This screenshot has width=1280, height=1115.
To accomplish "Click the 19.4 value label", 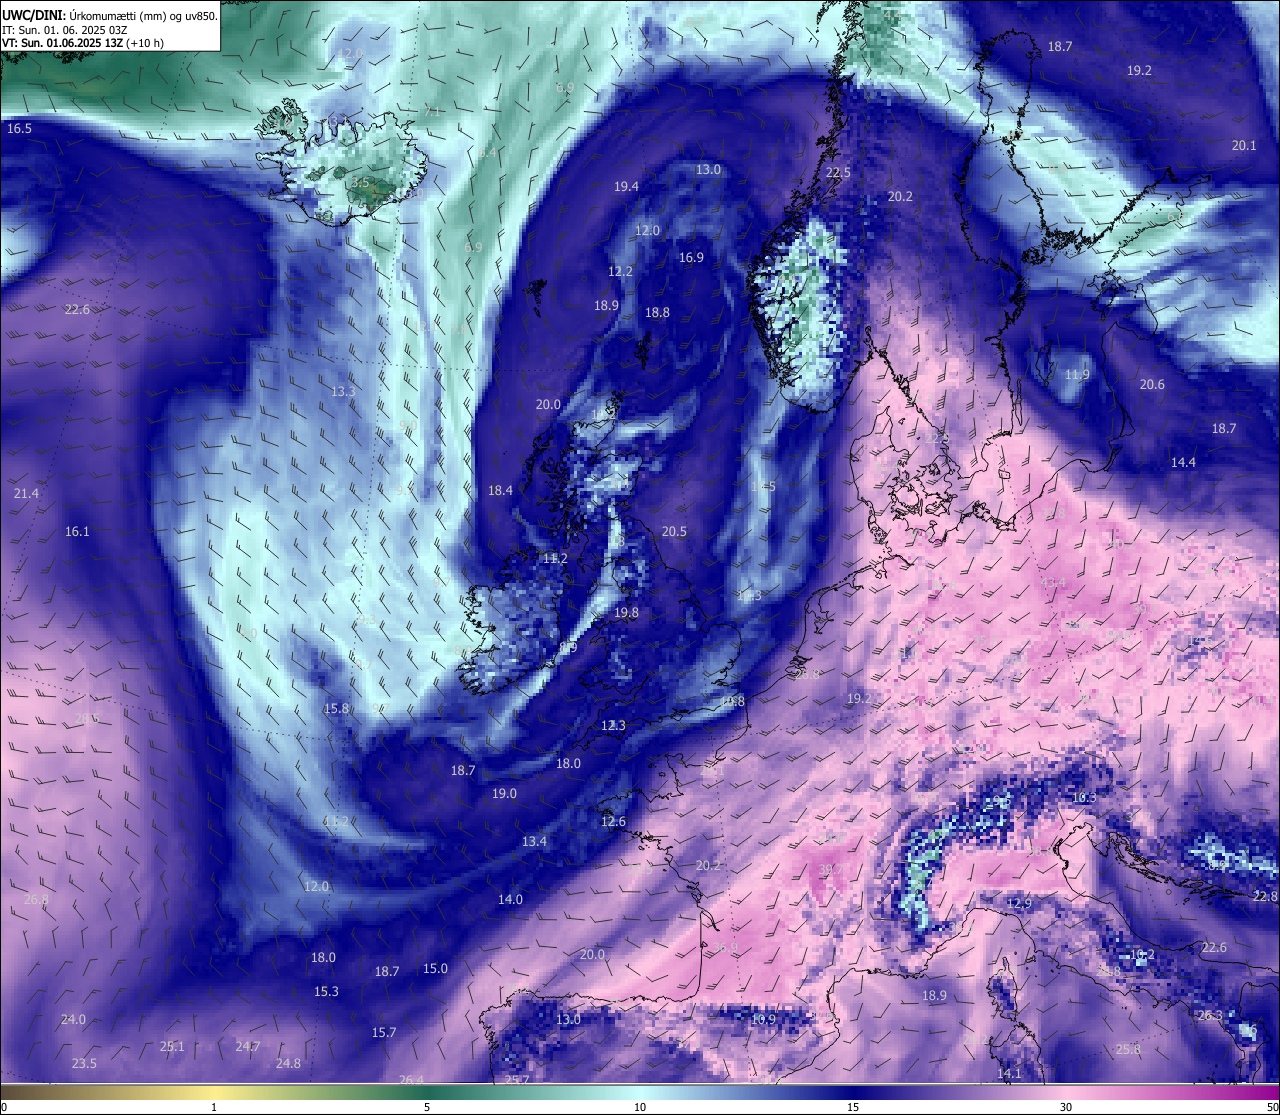I will click(x=627, y=186).
